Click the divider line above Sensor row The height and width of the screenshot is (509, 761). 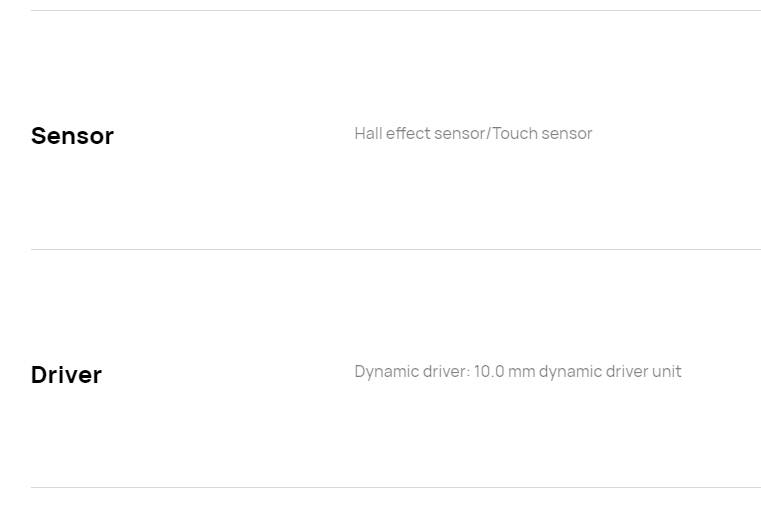click(396, 10)
